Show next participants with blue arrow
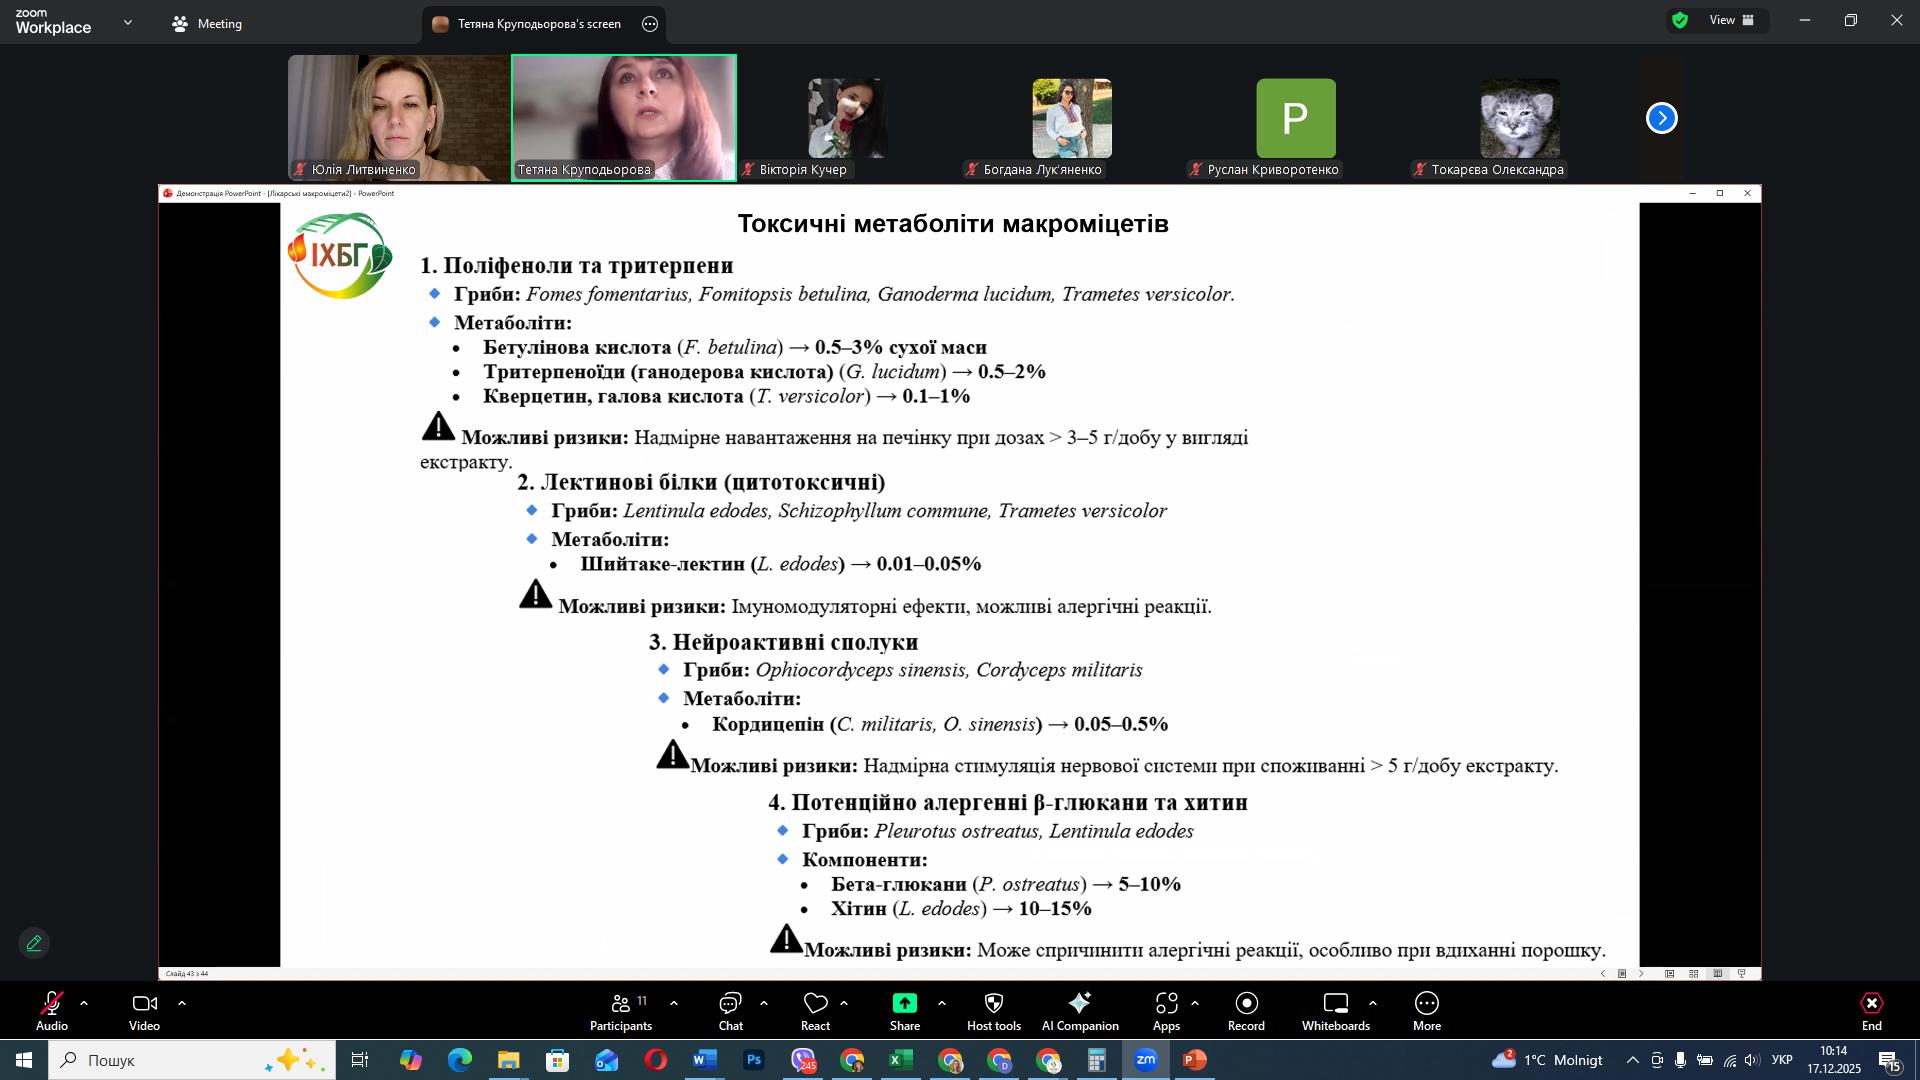 point(1661,119)
